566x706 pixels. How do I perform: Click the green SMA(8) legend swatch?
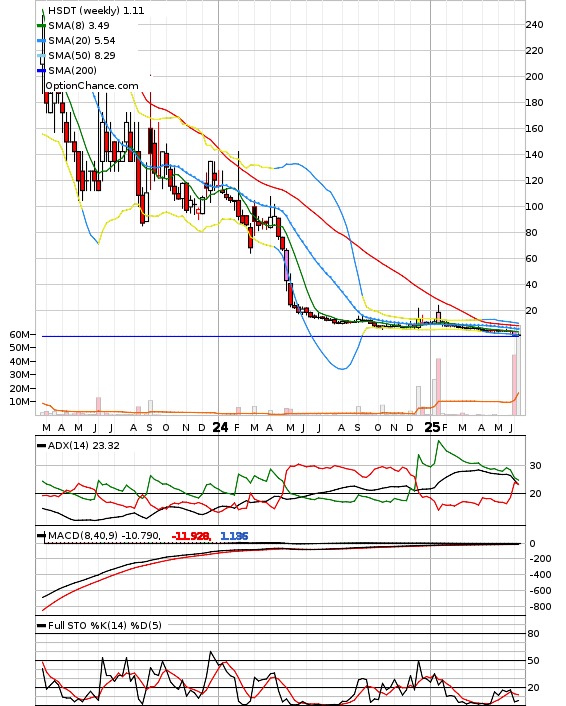click(x=41, y=26)
